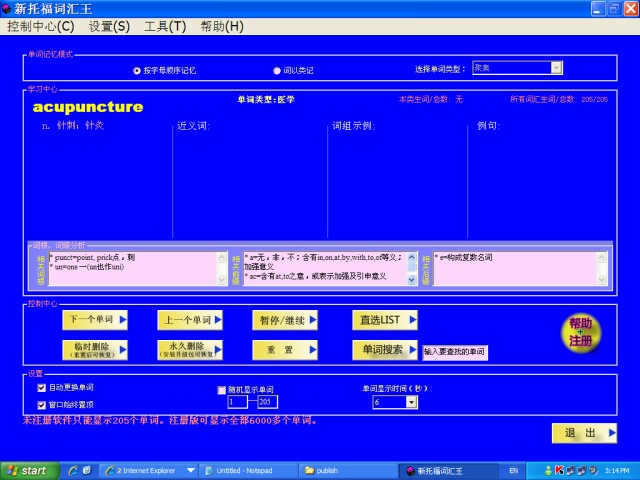Click down arrow of 相关前缀 scrollbar
640x480 pixels.
pos(411,280)
